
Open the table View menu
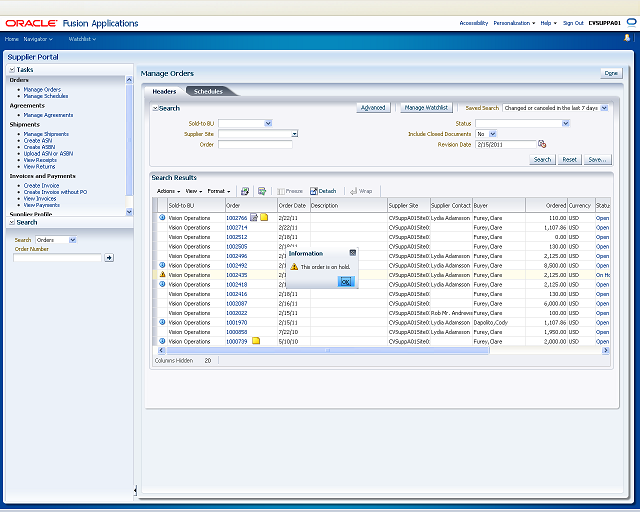(193, 191)
